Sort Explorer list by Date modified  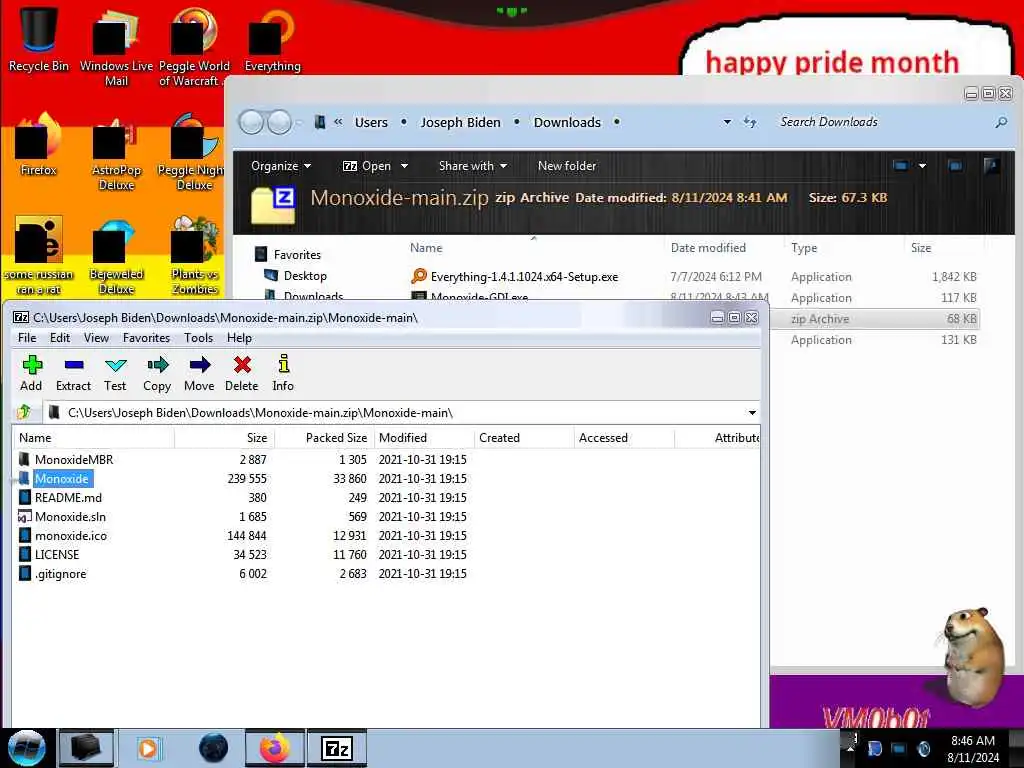point(708,248)
